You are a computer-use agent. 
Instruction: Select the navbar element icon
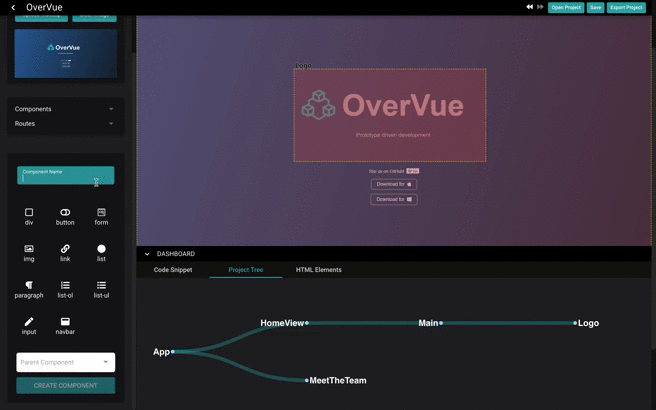pyautogui.click(x=65, y=321)
